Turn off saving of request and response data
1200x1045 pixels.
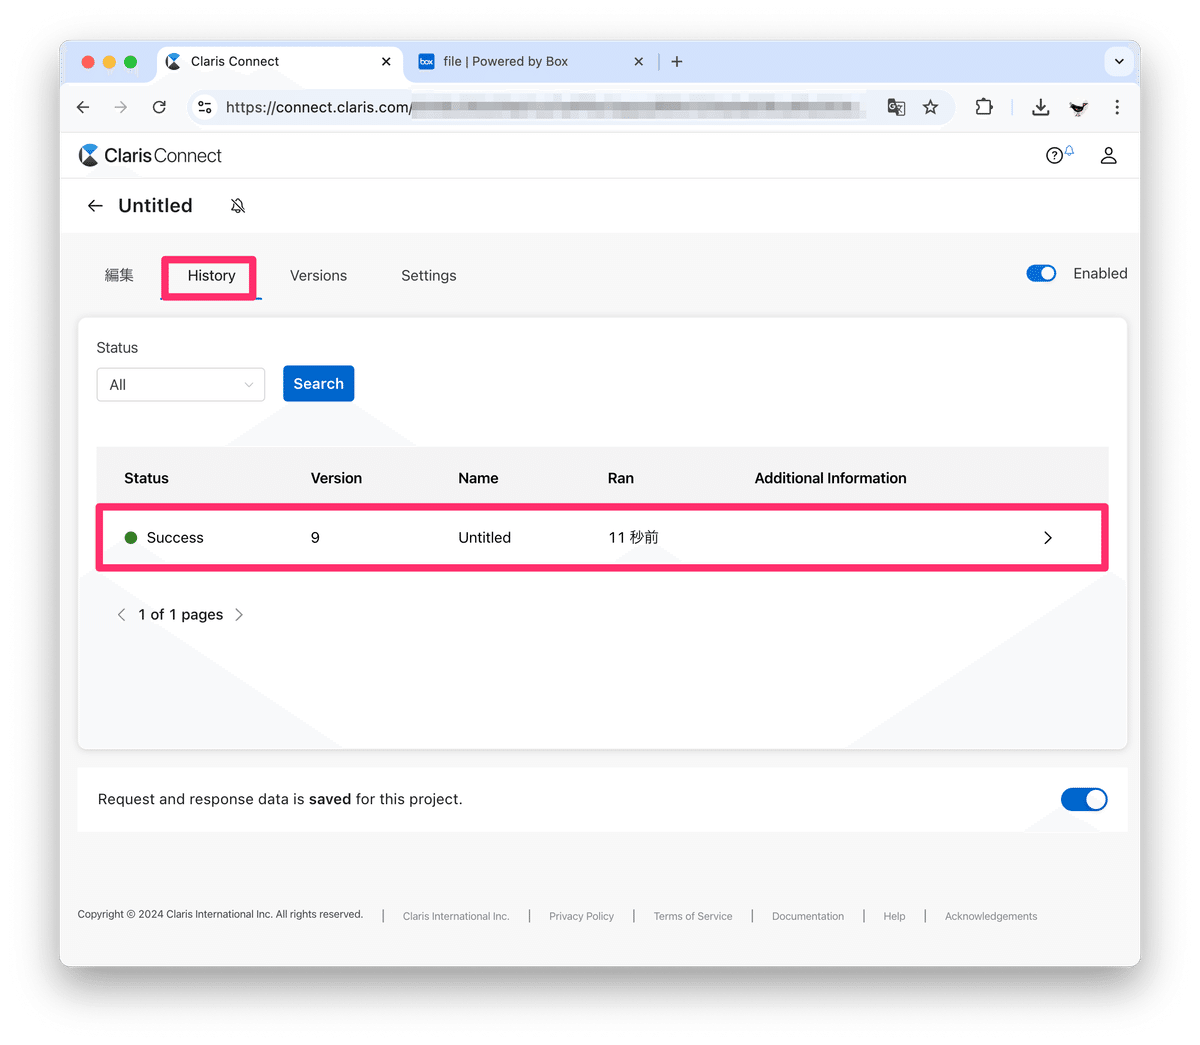click(x=1084, y=799)
